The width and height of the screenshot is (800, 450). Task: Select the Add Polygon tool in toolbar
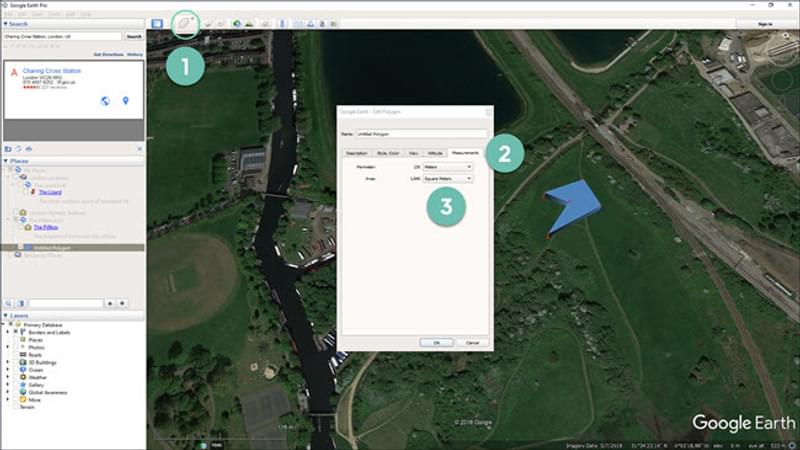[187, 23]
